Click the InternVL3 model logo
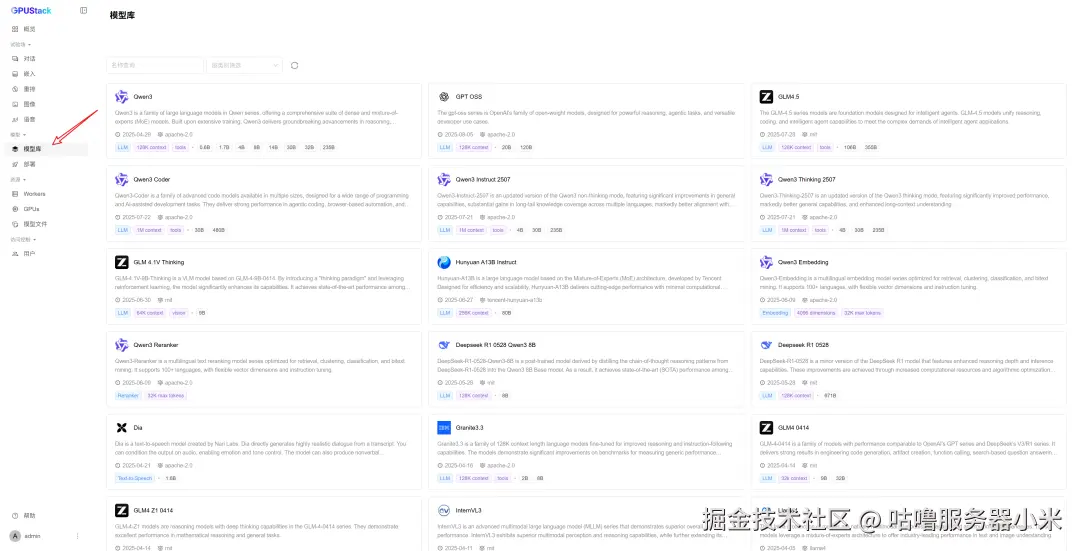 click(x=444, y=510)
